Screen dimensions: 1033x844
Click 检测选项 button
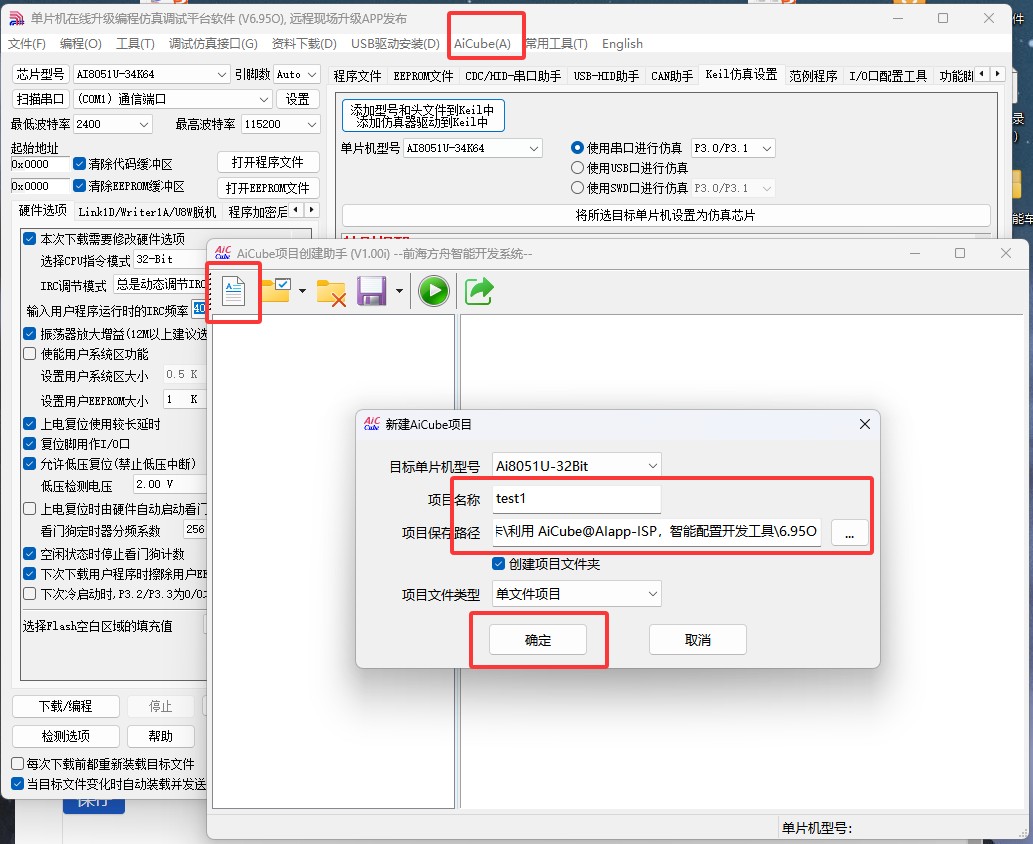click(x=65, y=736)
